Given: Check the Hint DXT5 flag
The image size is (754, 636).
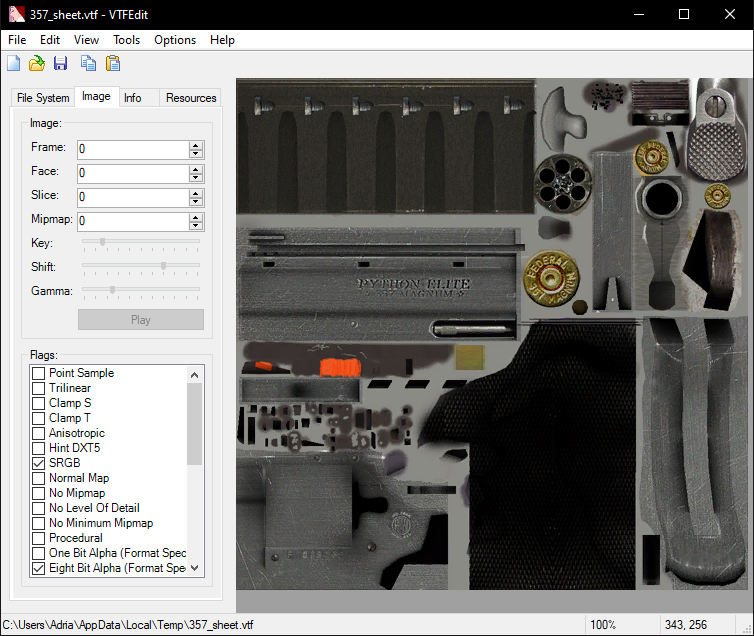Looking at the screenshot, I should coord(38,448).
